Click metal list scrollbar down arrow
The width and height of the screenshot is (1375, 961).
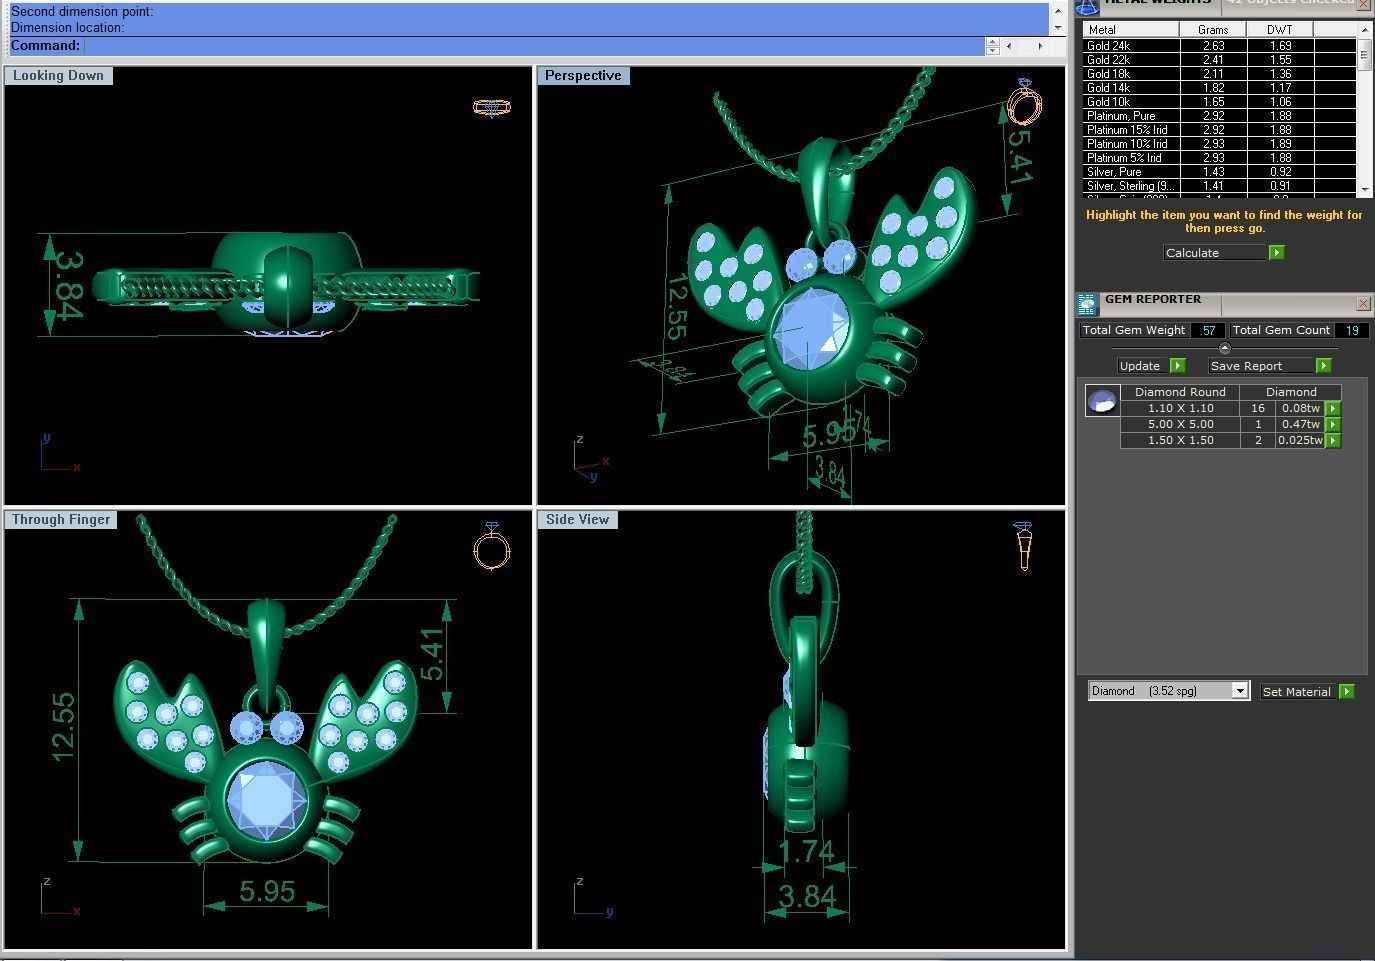[1363, 190]
